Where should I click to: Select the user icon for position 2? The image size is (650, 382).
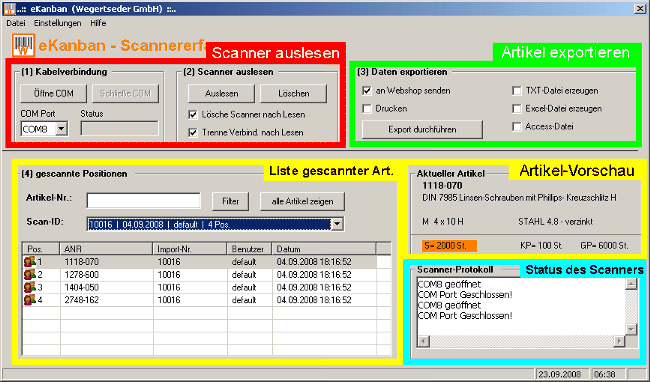coord(29,274)
